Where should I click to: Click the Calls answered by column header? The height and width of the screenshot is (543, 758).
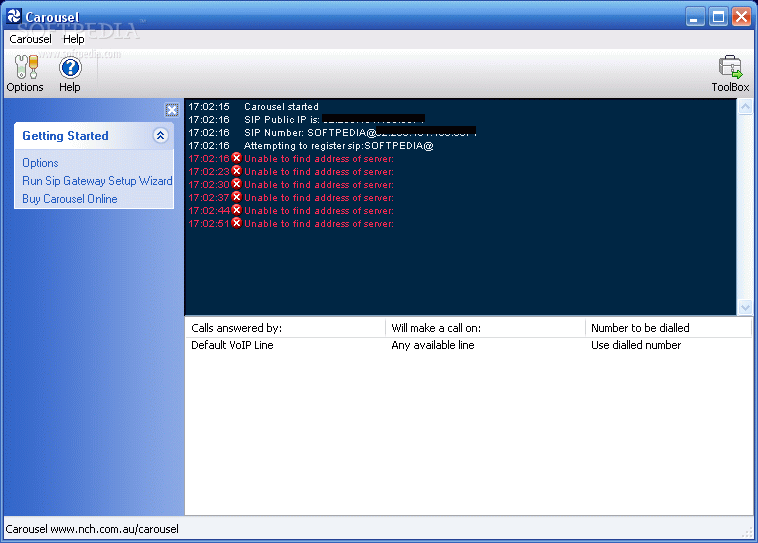coord(285,328)
